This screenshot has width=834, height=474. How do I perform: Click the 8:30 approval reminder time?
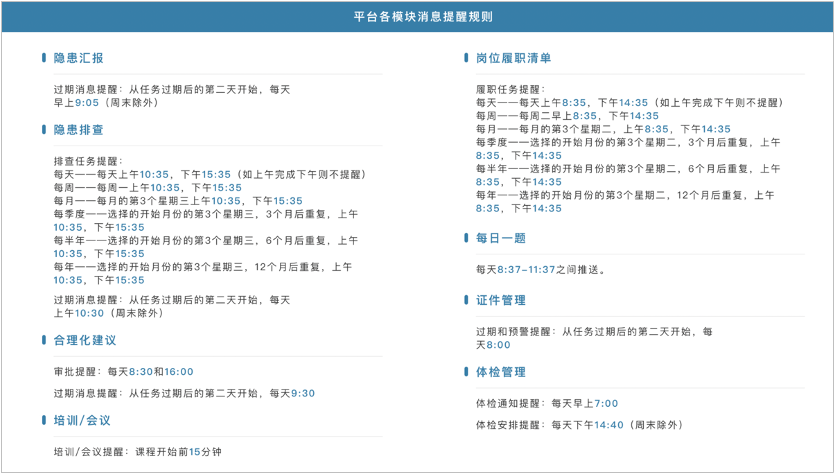(141, 372)
